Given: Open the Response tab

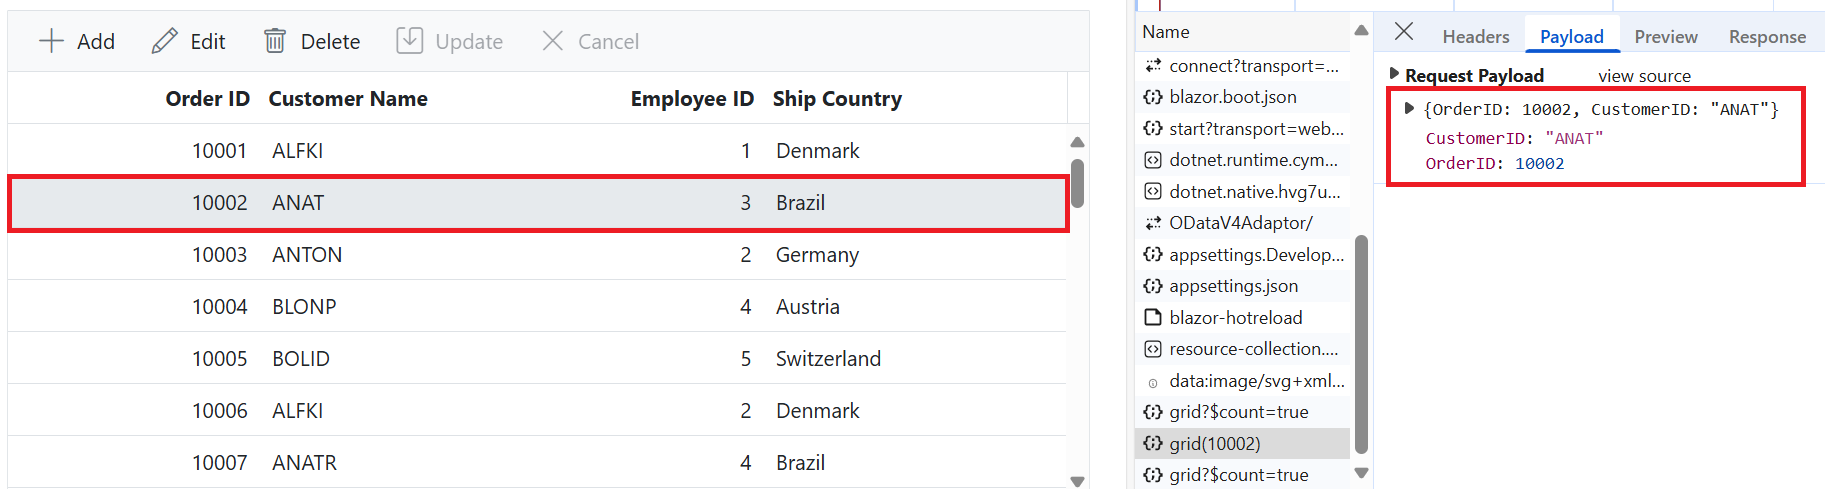Looking at the screenshot, I should pyautogui.click(x=1767, y=37).
